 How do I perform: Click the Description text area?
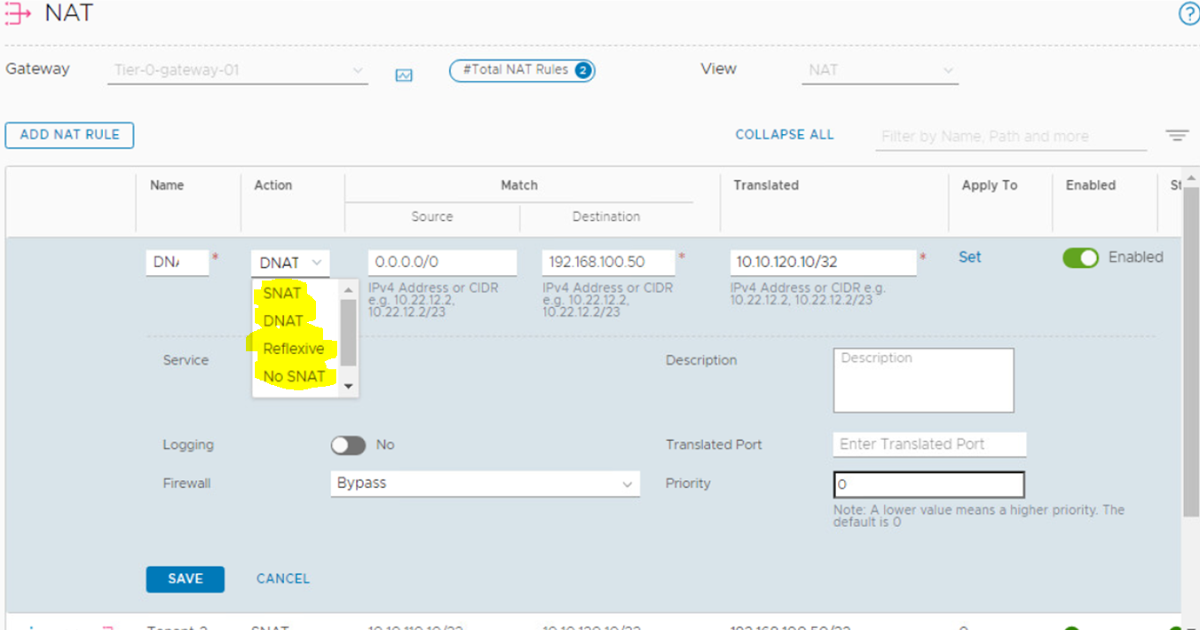pos(923,380)
